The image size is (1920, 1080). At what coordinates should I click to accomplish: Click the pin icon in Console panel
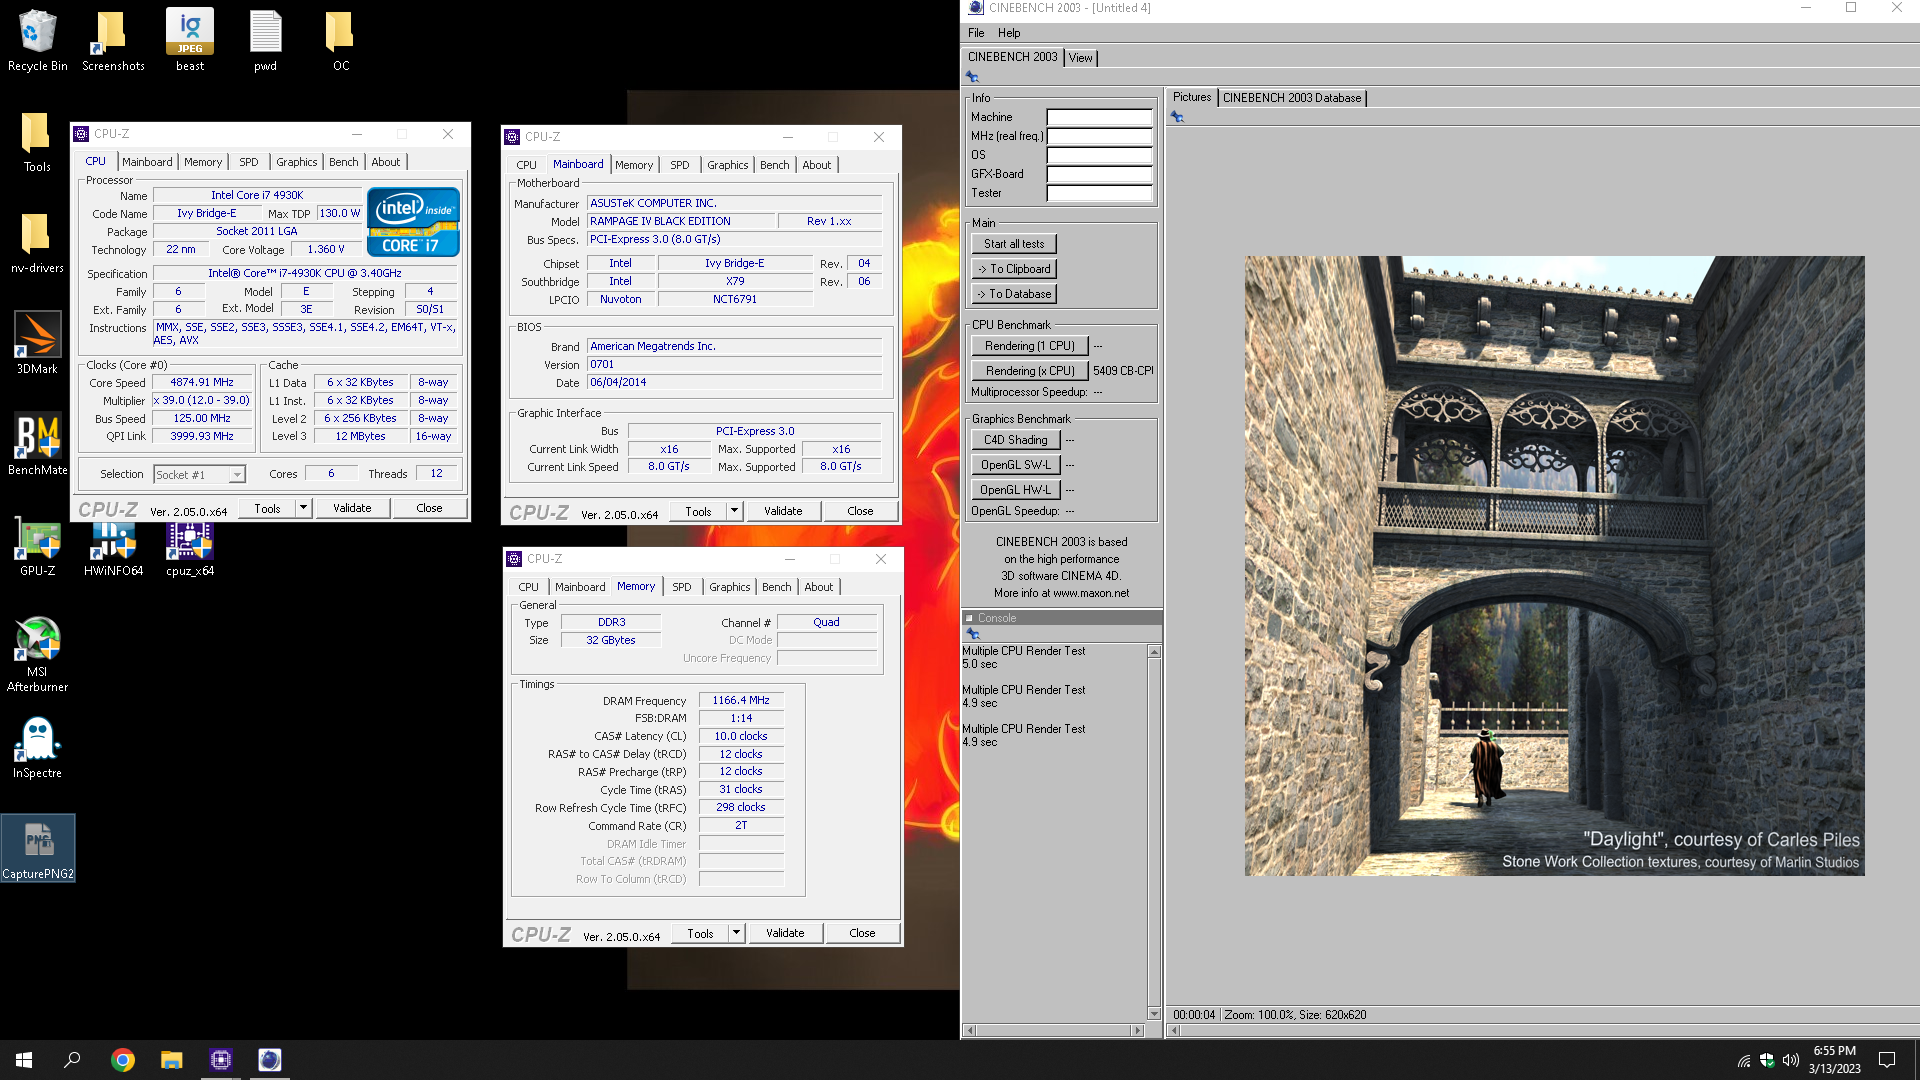(x=973, y=634)
